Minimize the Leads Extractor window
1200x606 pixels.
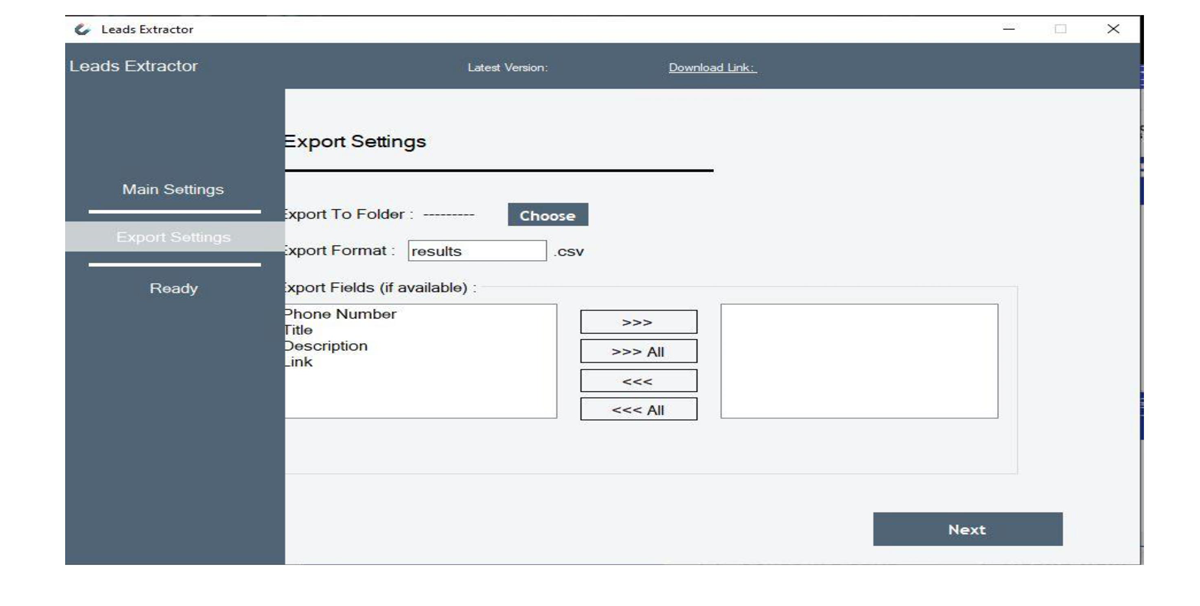1009,30
